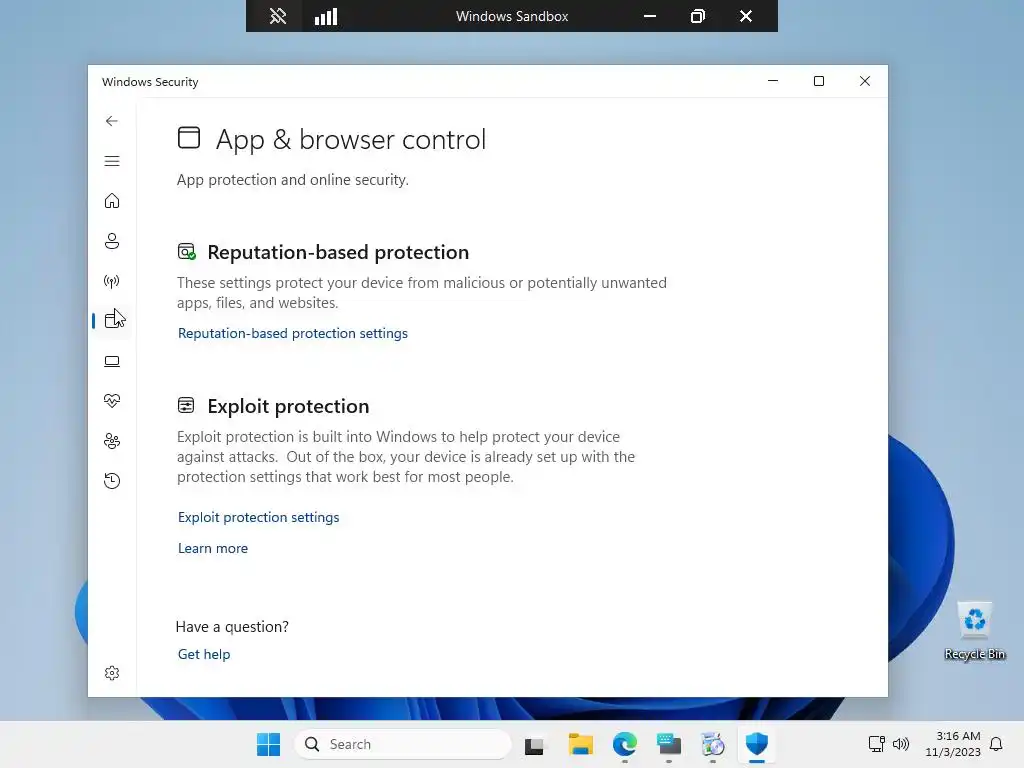Click the Reputation-based protection heading
1024x768 pixels.
(338, 252)
